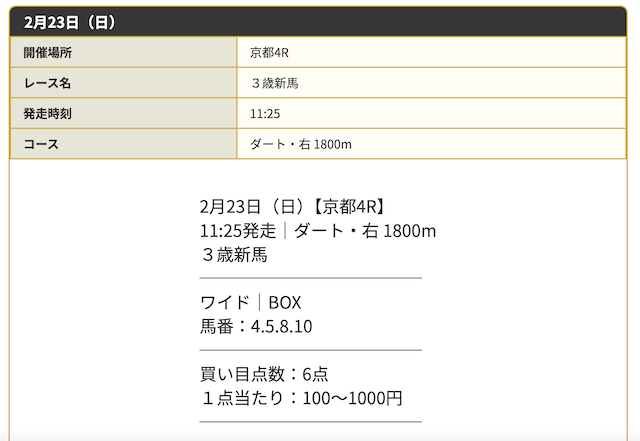Select the レース名 label cell

(123, 83)
